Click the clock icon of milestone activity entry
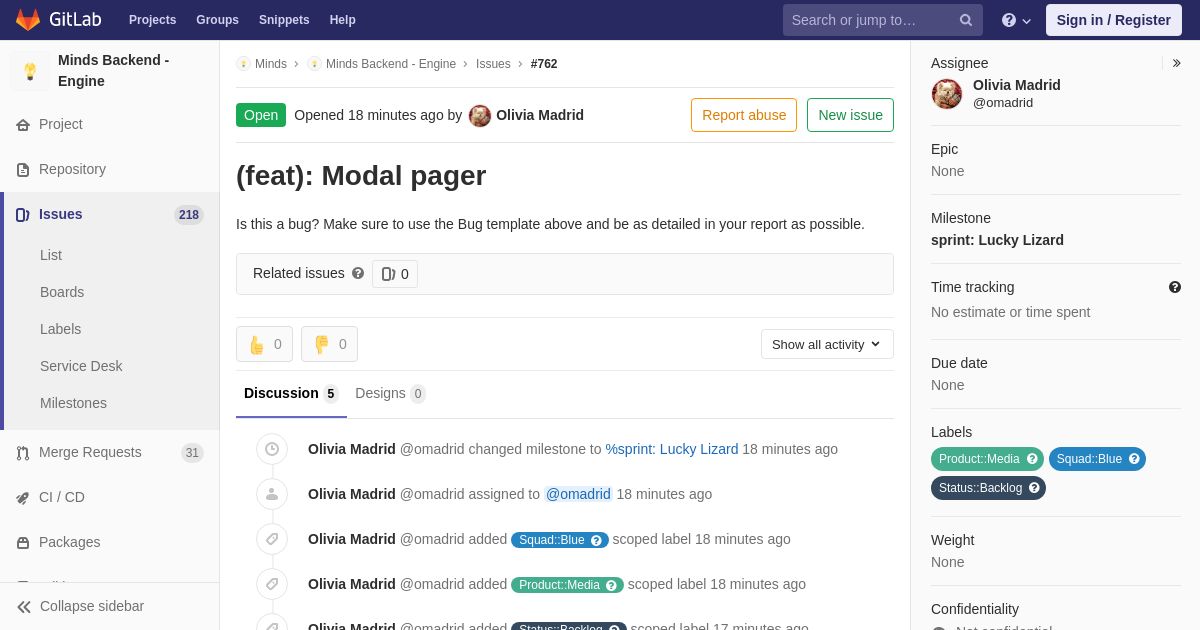Screen dimensions: 1200x630 pyautogui.click(x=272, y=449)
